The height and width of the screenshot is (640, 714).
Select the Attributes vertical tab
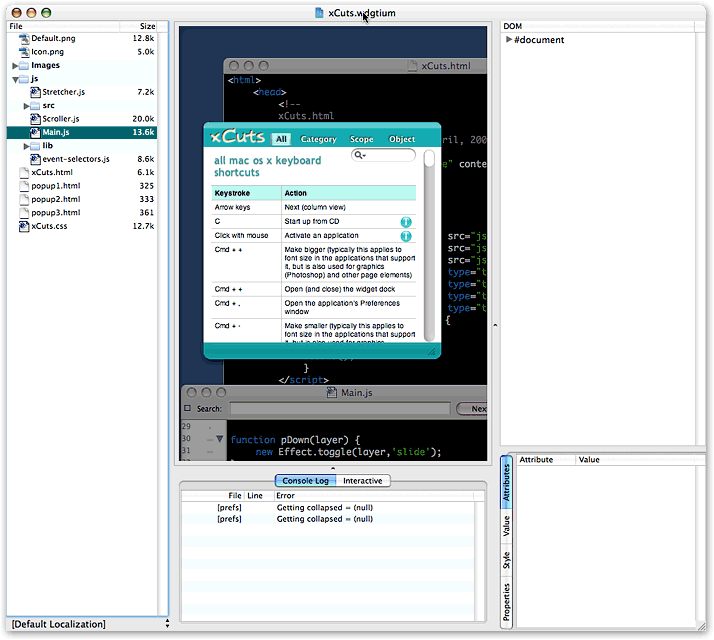[x=506, y=482]
